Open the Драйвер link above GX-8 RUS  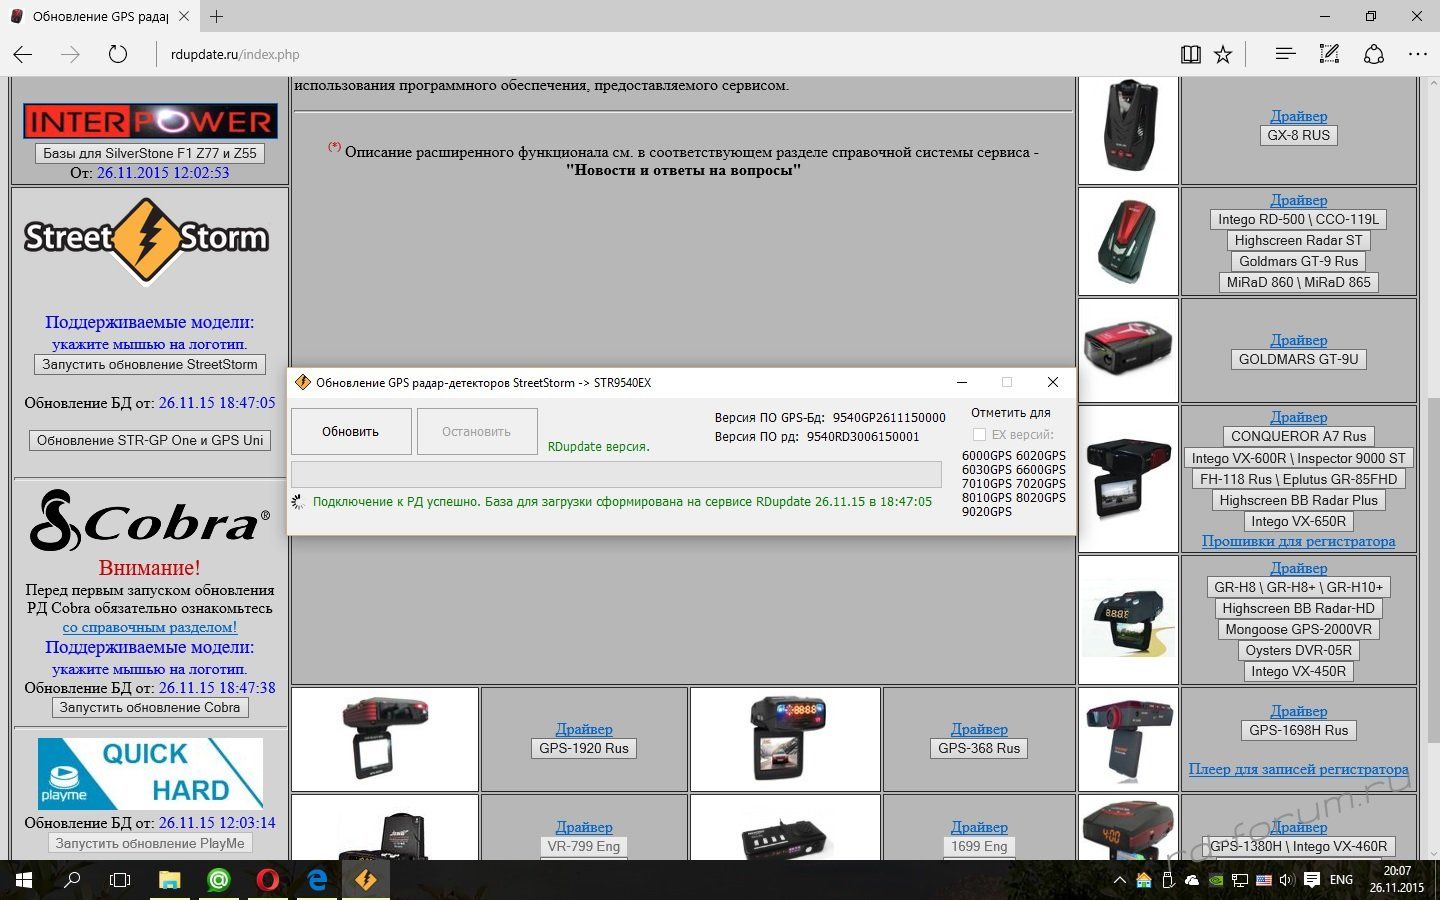click(1299, 116)
